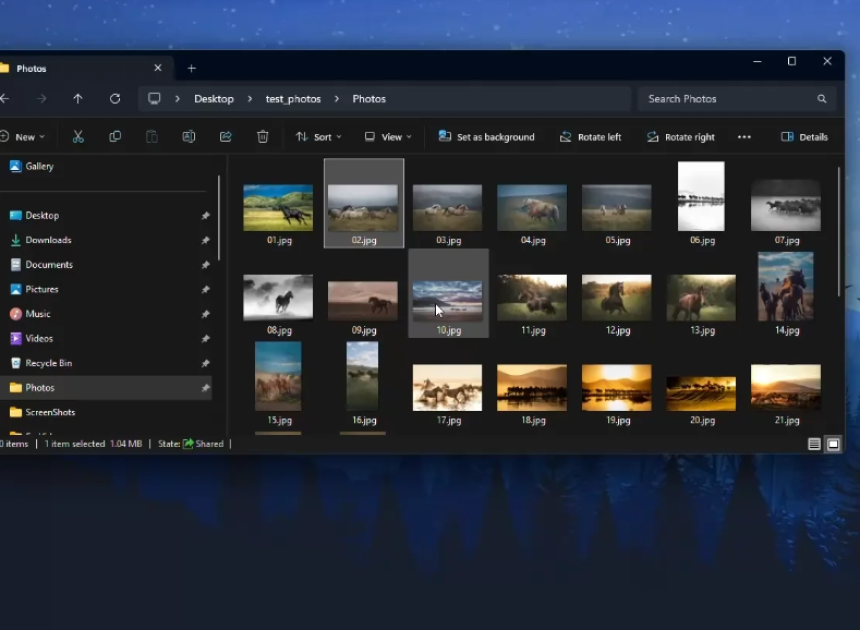Click the Refresh icon in the navigation bar

pos(115,98)
